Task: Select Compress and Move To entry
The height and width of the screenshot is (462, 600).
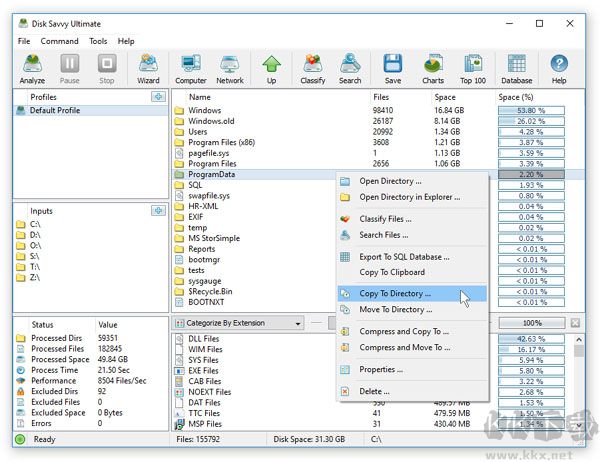Action: click(412, 348)
